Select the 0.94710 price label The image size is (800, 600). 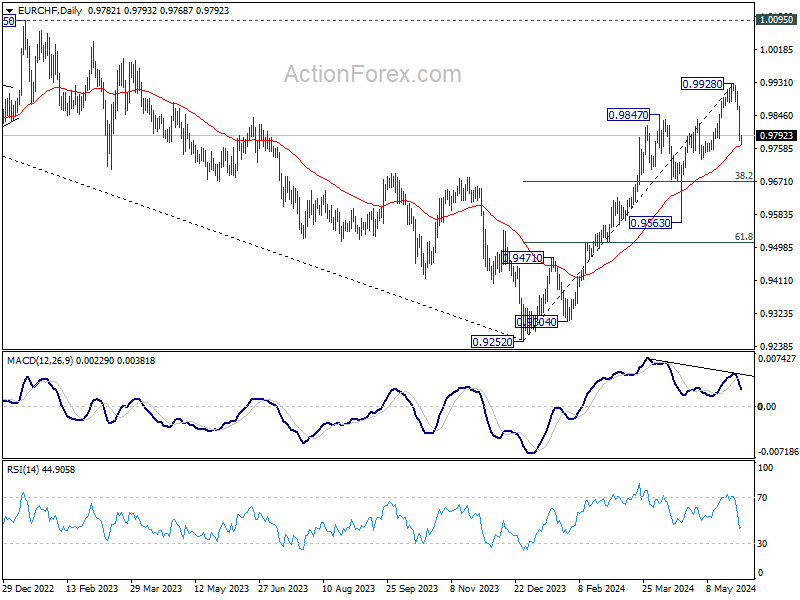pyautogui.click(x=523, y=258)
